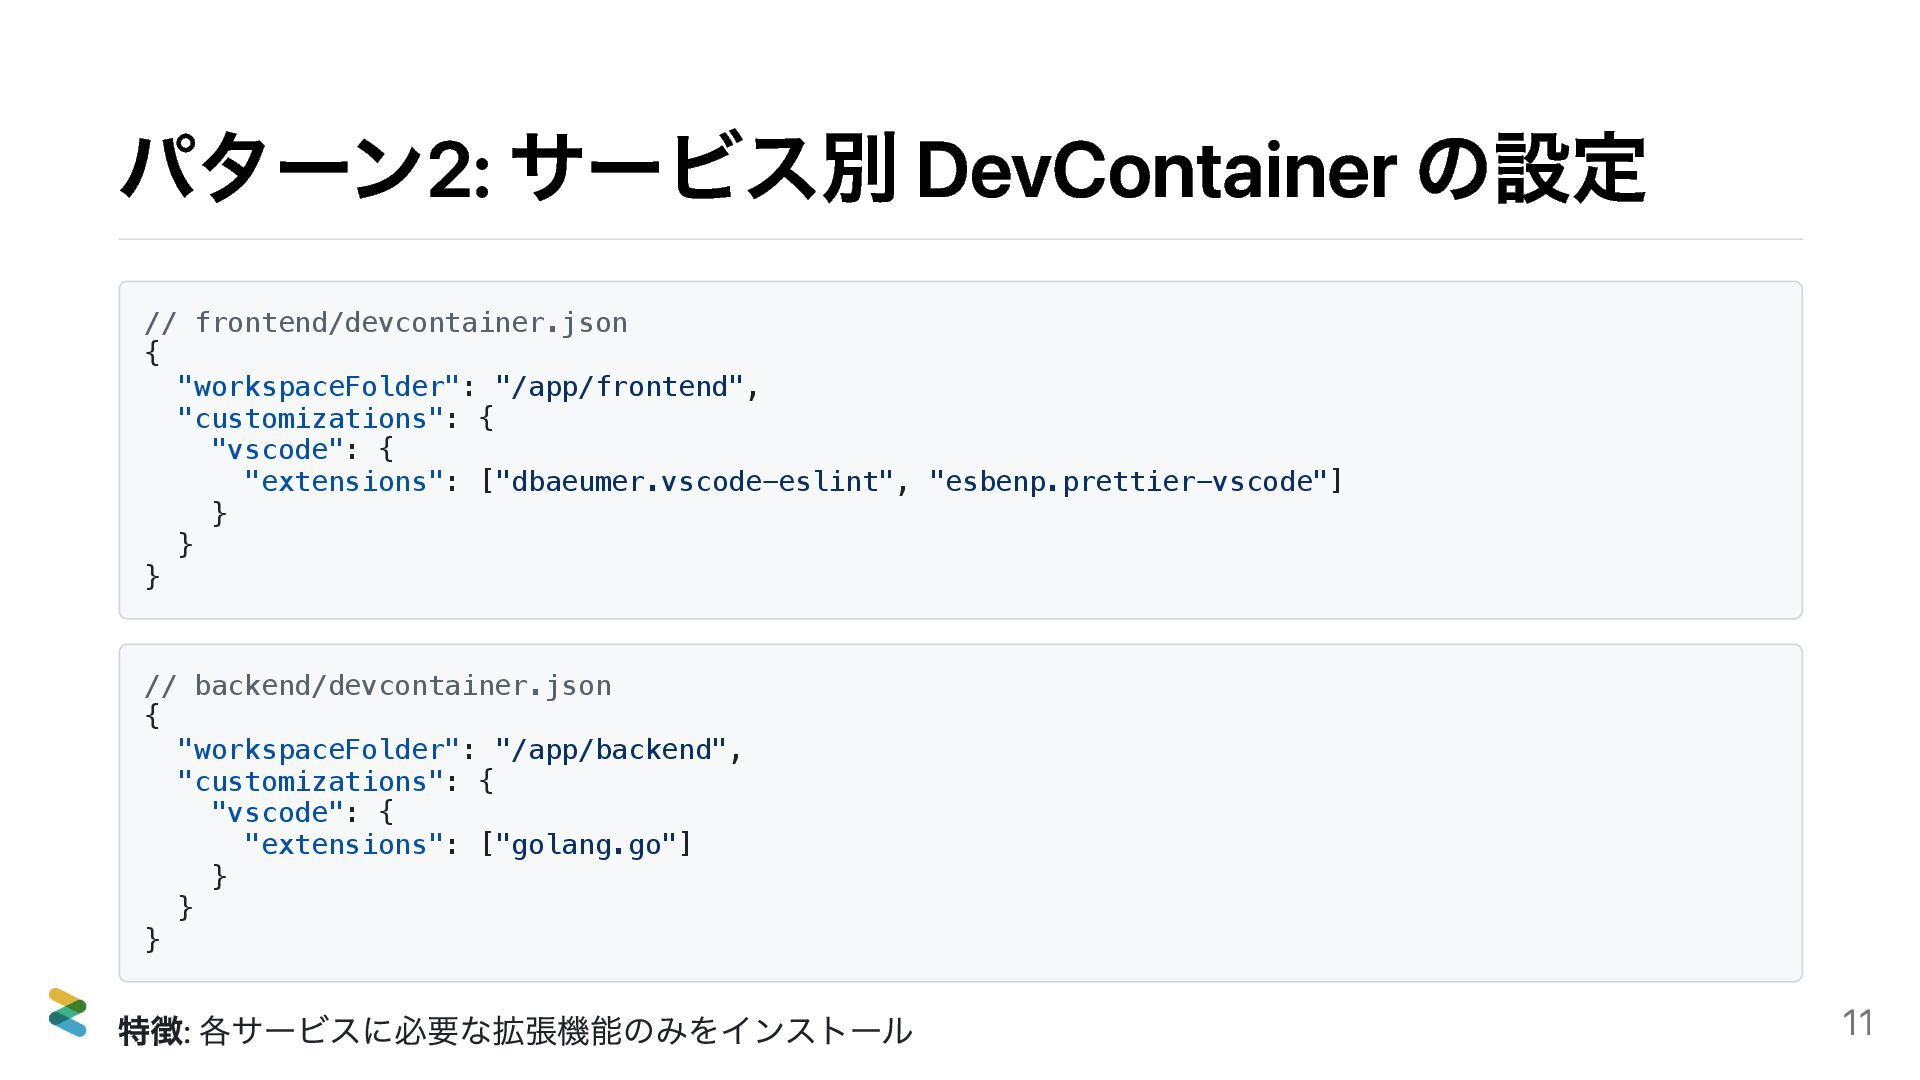Screen dimensions: 1920x1080
Task: Click the bold 特徴 label
Action: 150,1030
